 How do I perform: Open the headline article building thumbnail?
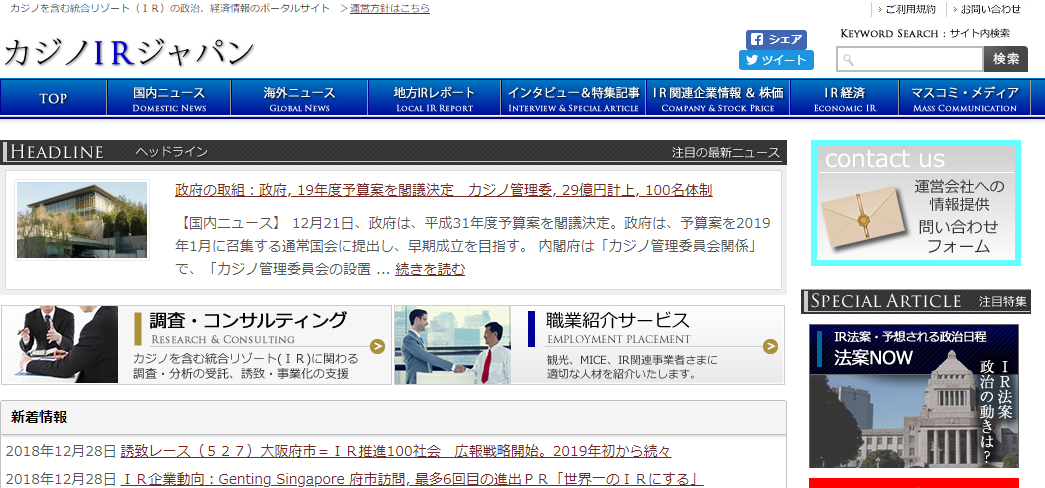82,220
